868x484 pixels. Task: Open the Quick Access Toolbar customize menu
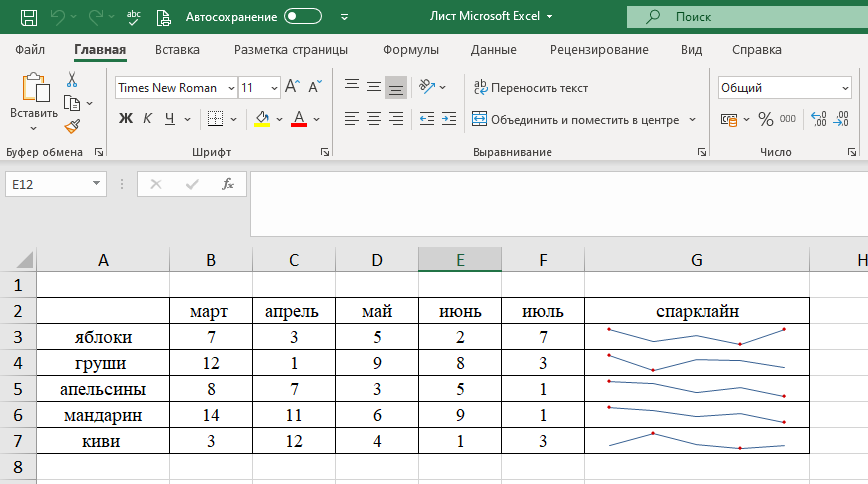344,17
